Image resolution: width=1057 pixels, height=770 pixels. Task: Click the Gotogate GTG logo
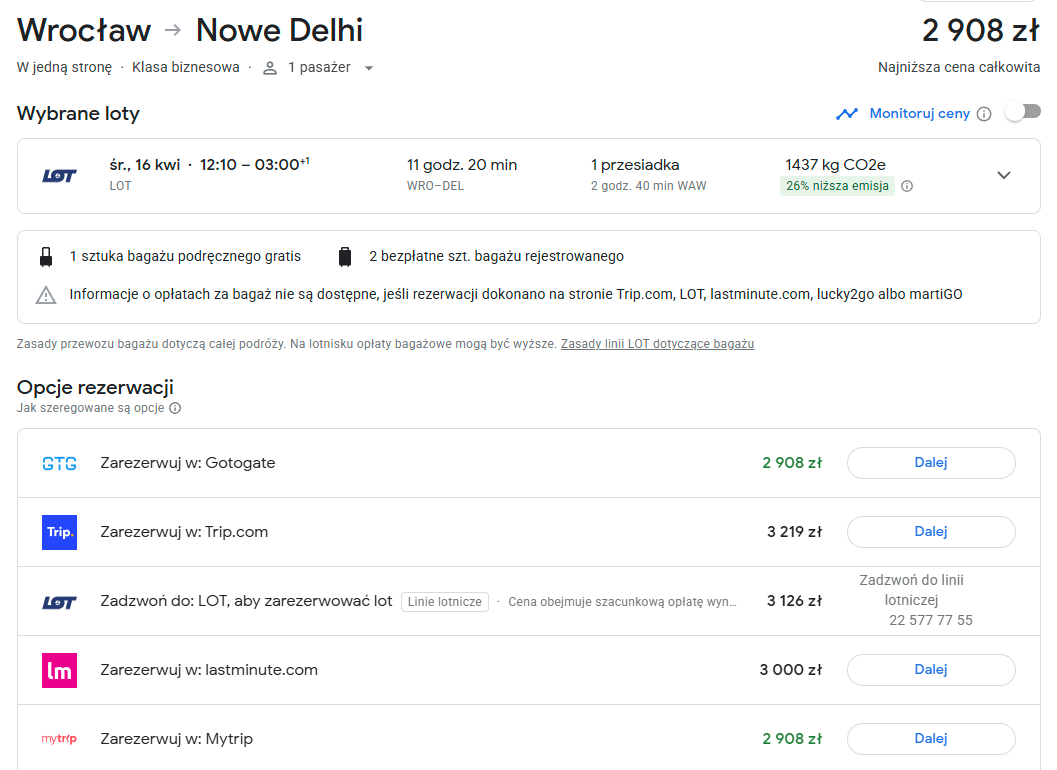[x=59, y=463]
